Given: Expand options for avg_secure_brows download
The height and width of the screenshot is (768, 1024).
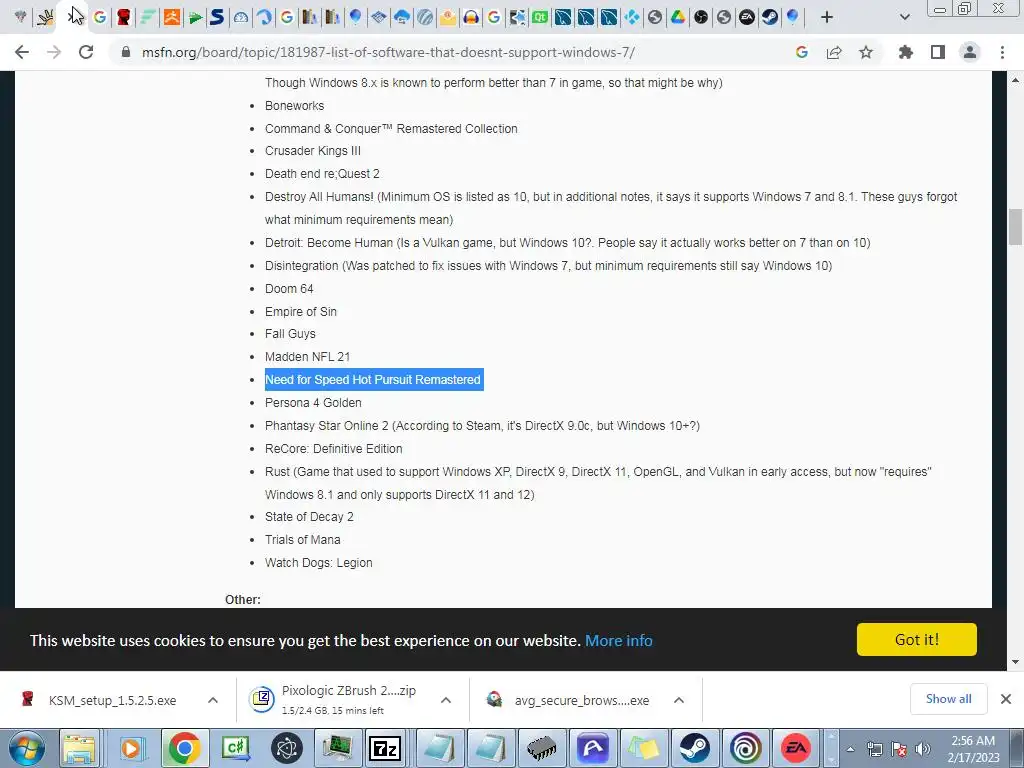Looking at the screenshot, I should 679,700.
